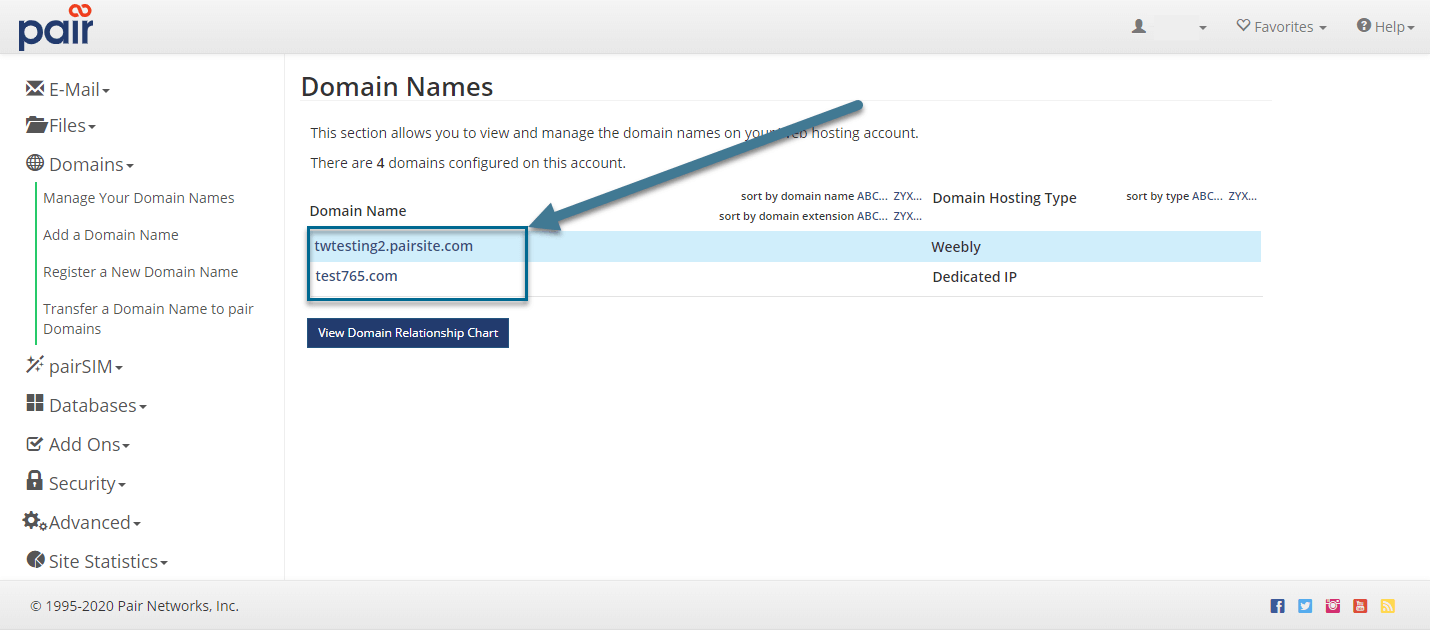The width and height of the screenshot is (1430, 630).
Task: Open the YouTube channel icon
Action: pyautogui.click(x=1360, y=606)
